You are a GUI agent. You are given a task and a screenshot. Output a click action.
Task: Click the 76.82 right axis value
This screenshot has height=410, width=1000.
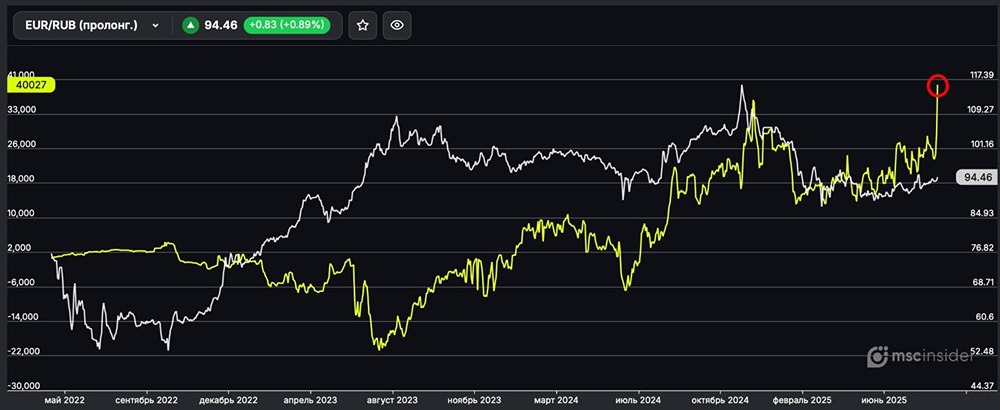(983, 247)
